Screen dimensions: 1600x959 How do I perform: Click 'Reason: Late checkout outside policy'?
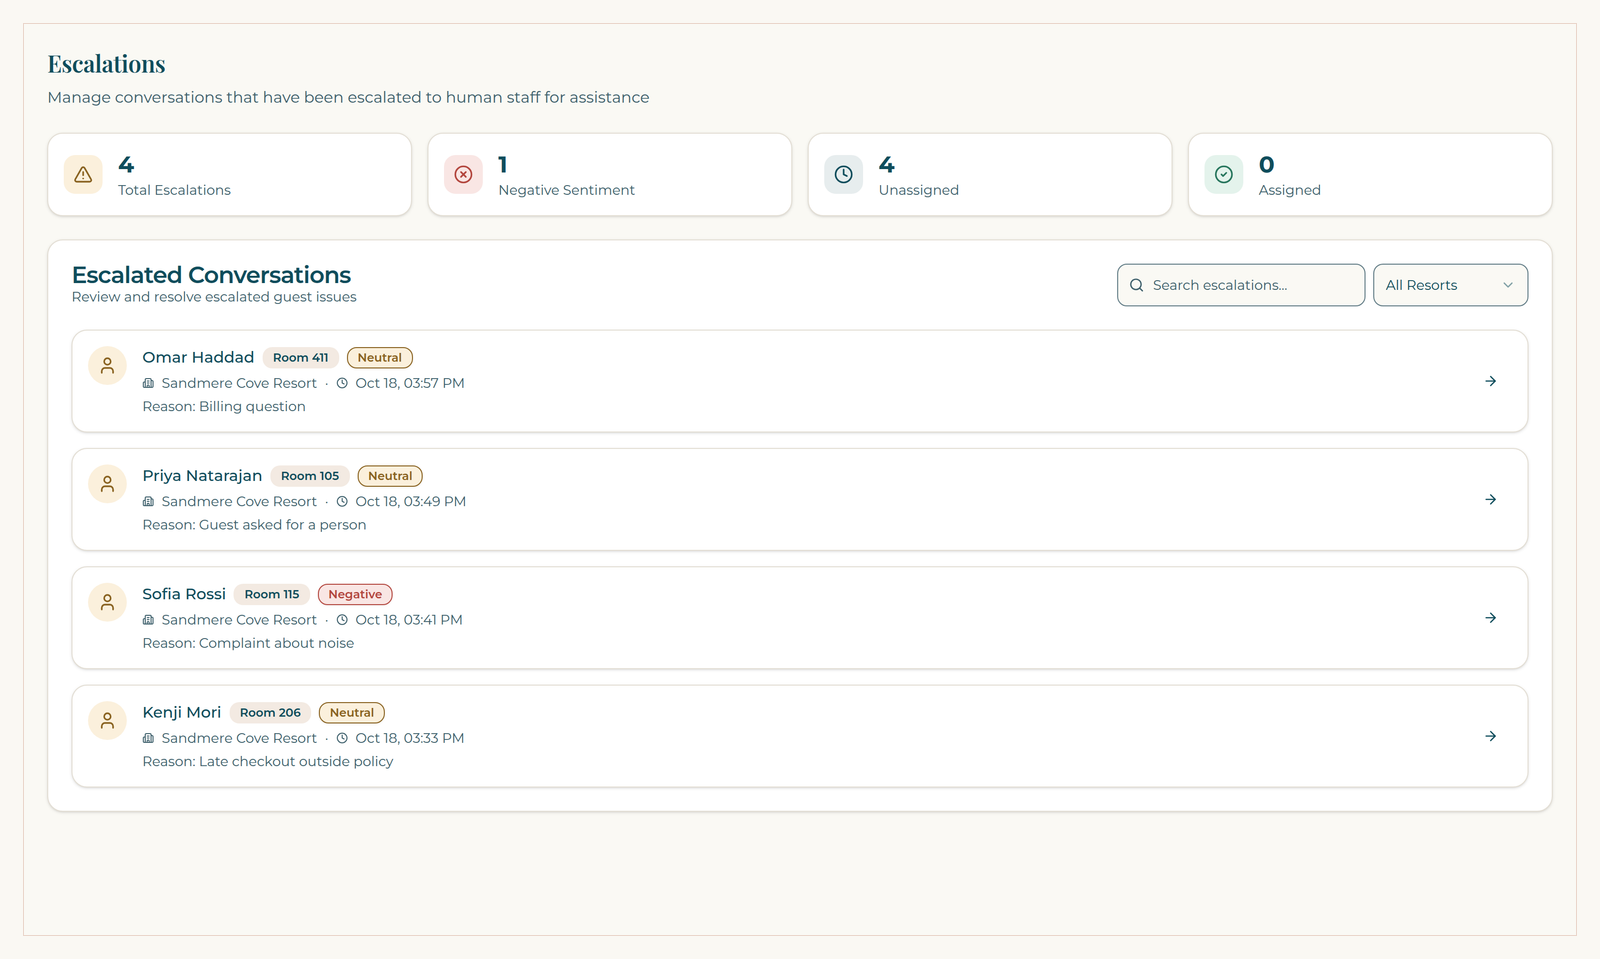tap(268, 761)
